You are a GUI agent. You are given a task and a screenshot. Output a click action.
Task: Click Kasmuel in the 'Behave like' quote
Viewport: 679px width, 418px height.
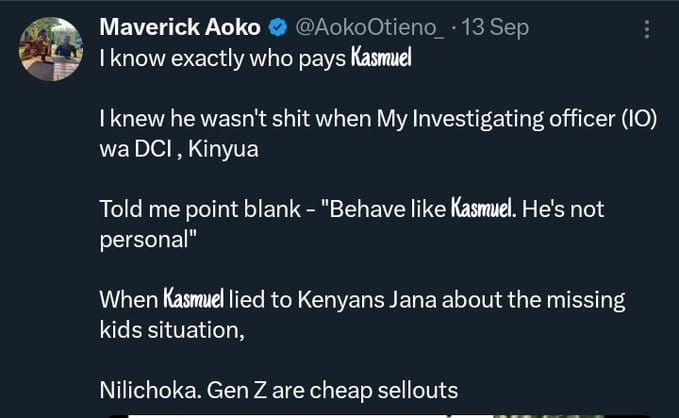coord(483,208)
